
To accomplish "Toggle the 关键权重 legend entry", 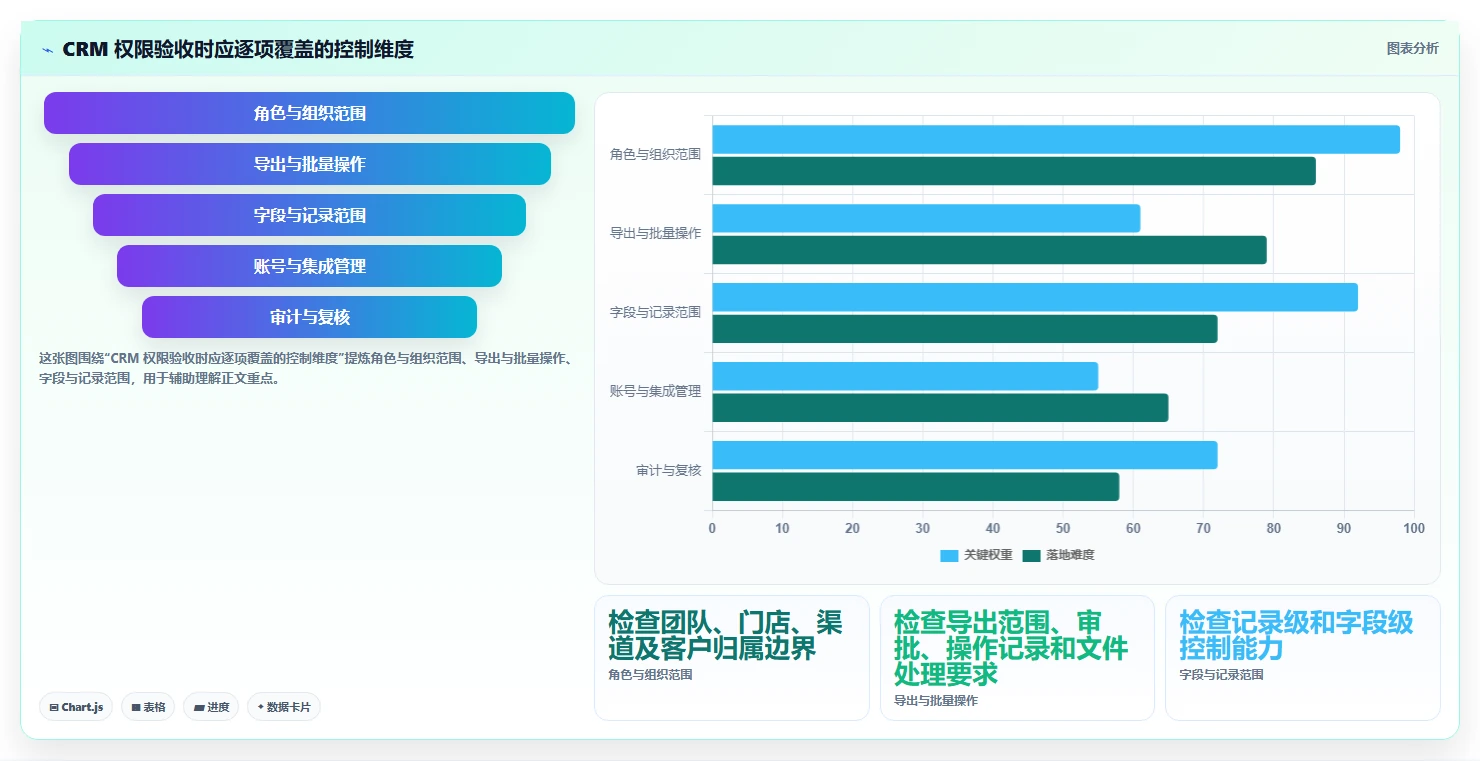I will point(976,555).
